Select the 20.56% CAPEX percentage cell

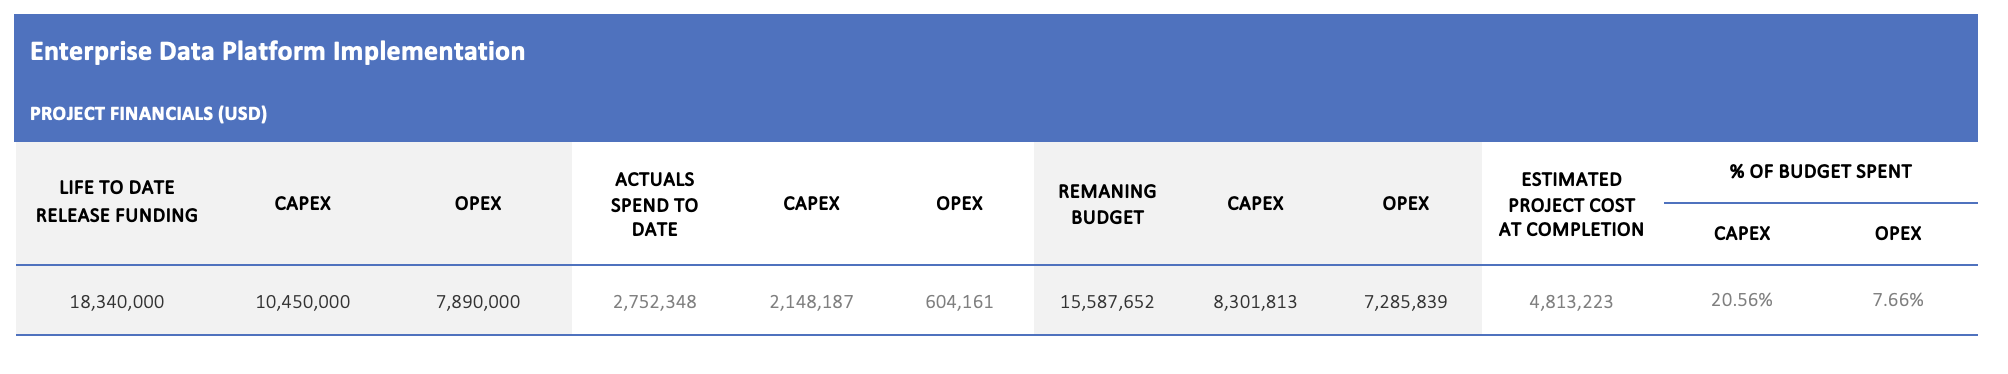pos(1741,299)
